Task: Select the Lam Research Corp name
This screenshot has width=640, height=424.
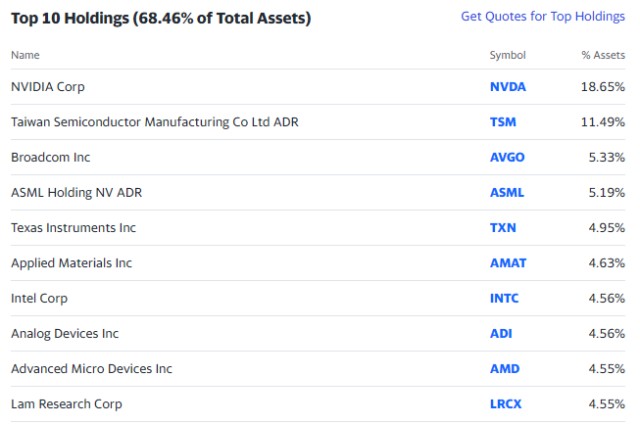Action: pos(66,404)
